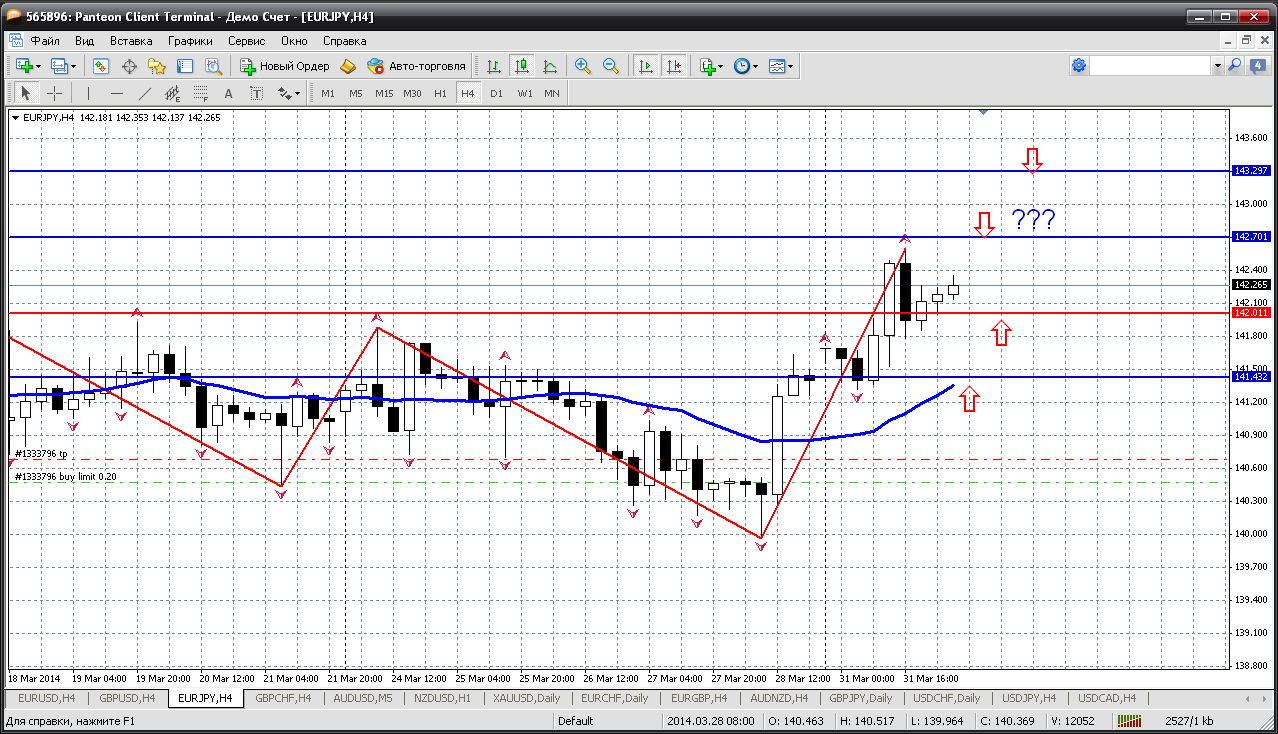Screen dimensions: 1278x734
Task: Show the Market Watch panel
Action: [101, 66]
